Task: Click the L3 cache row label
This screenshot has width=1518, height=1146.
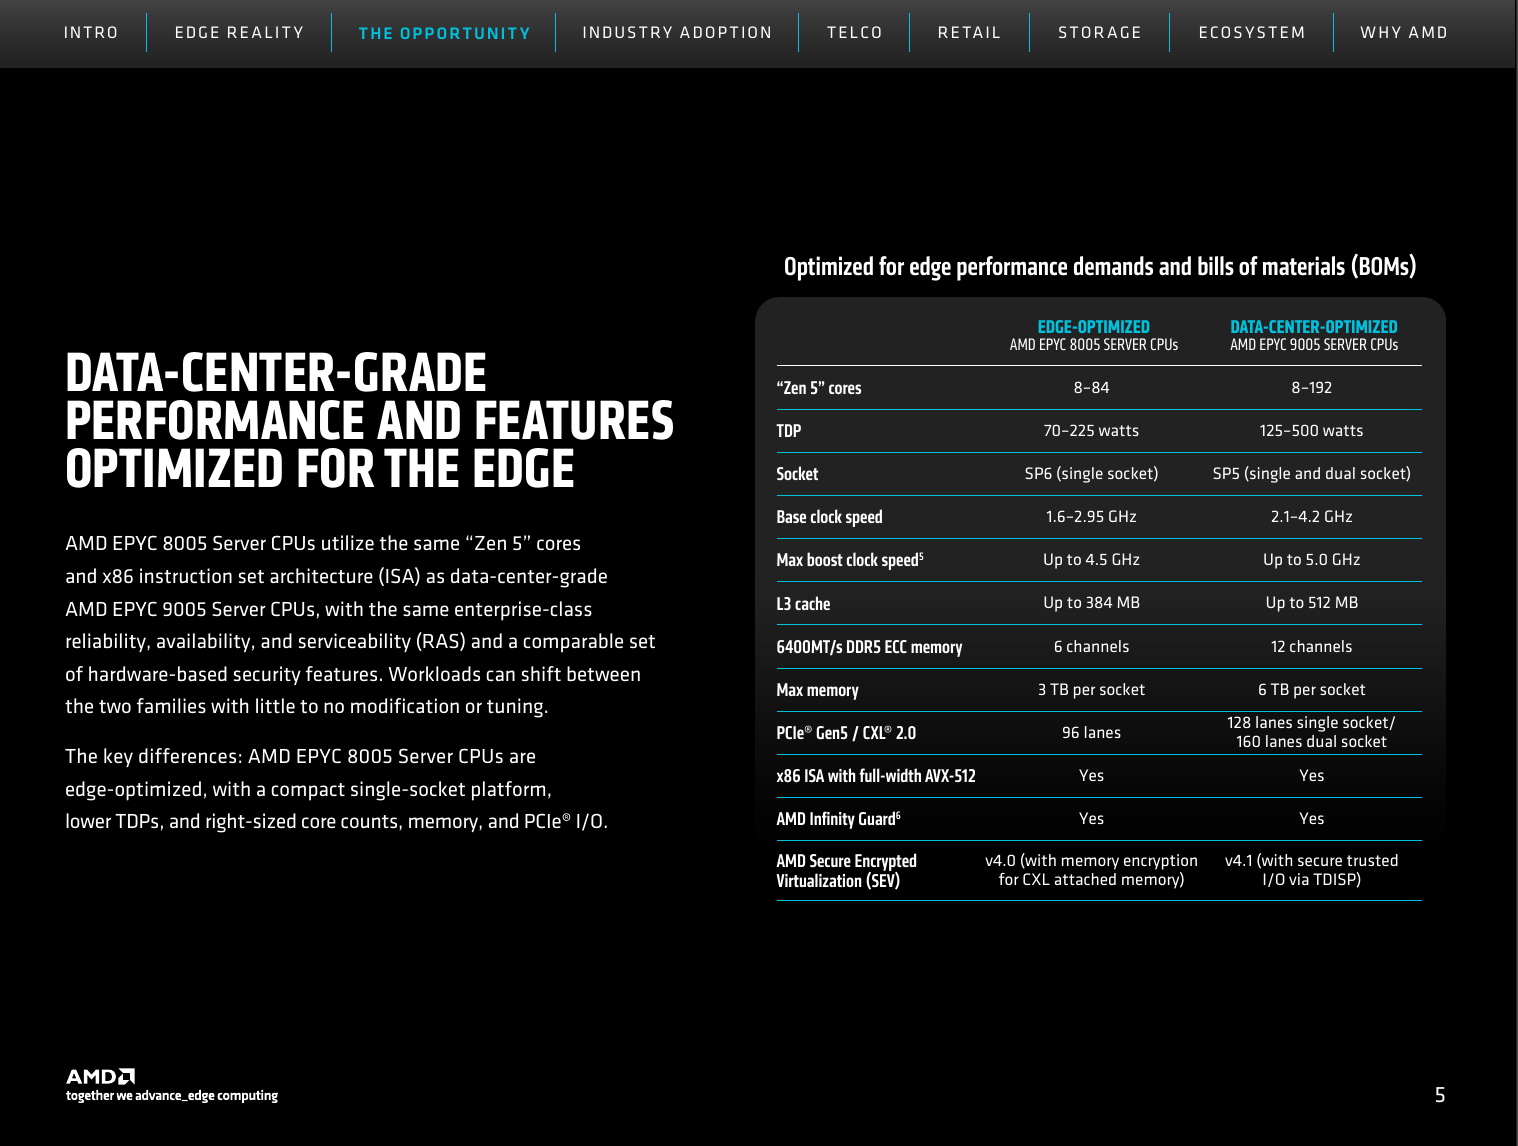Action: point(803,604)
